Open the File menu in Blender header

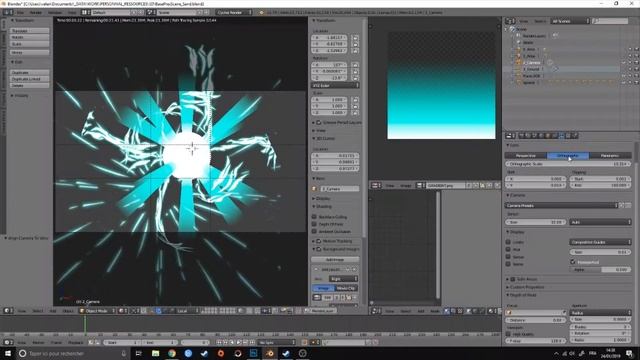pyautogui.click(x=20, y=12)
